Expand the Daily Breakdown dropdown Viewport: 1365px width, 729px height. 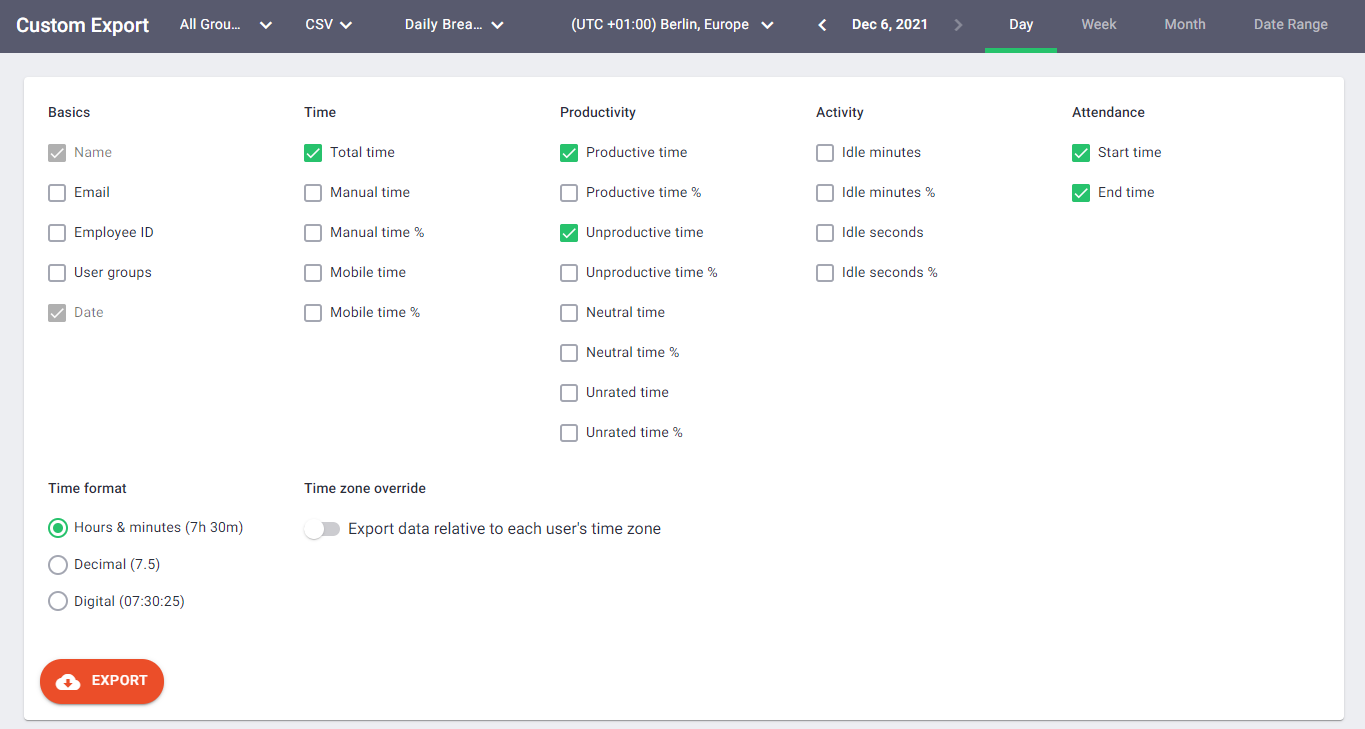tap(454, 24)
